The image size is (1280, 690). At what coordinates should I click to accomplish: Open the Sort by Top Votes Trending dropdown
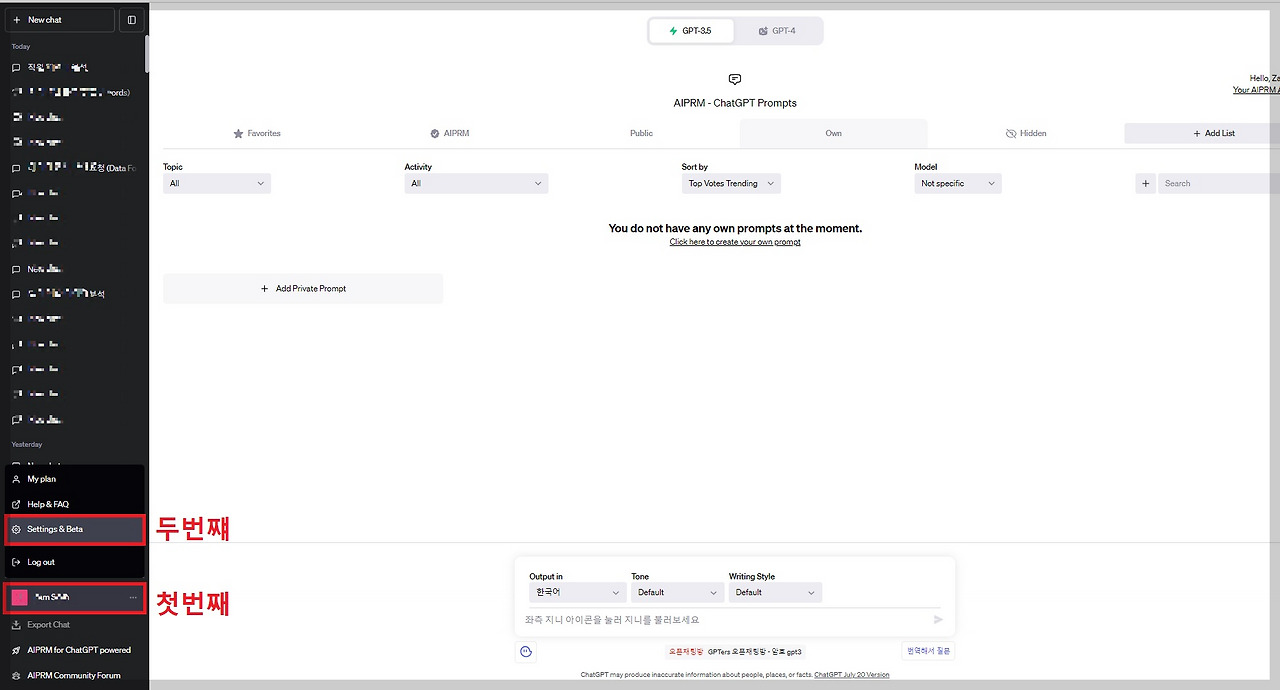(731, 184)
